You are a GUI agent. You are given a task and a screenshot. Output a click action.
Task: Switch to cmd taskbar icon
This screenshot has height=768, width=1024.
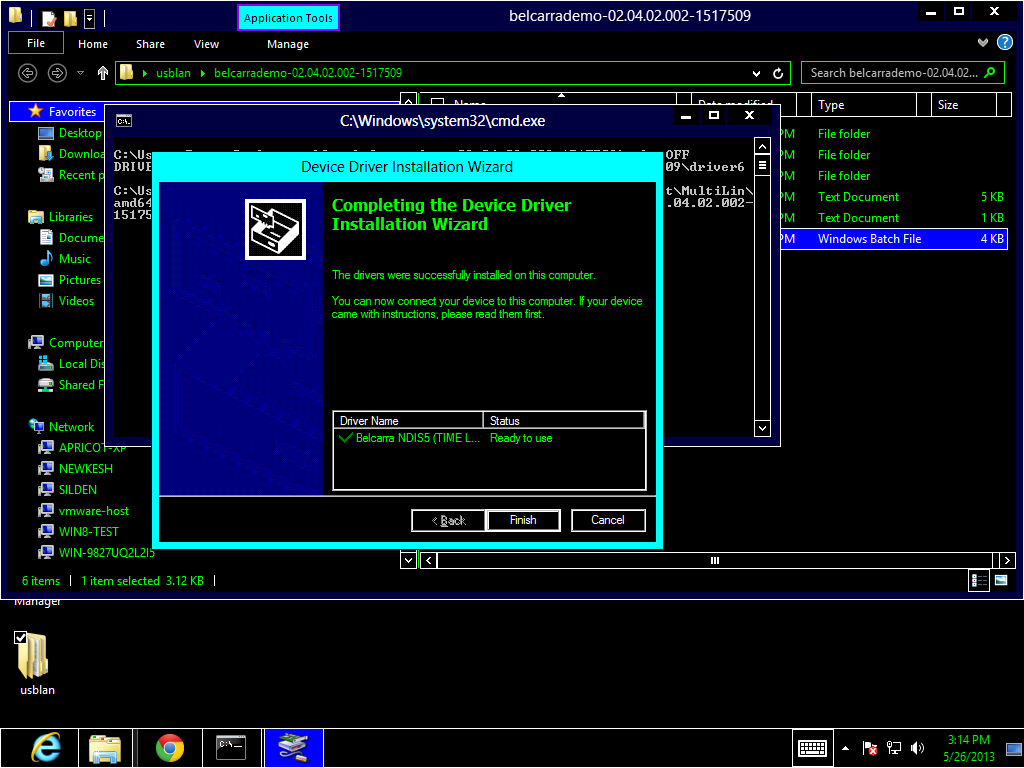pyautogui.click(x=231, y=748)
